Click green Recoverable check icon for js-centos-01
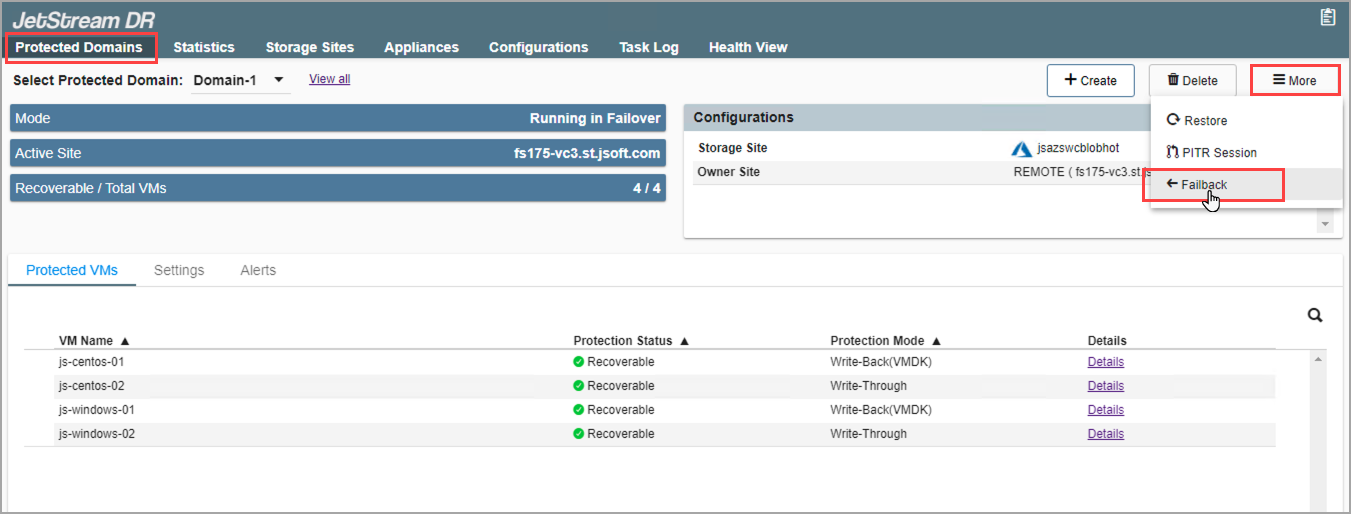1351x514 pixels. [579, 362]
